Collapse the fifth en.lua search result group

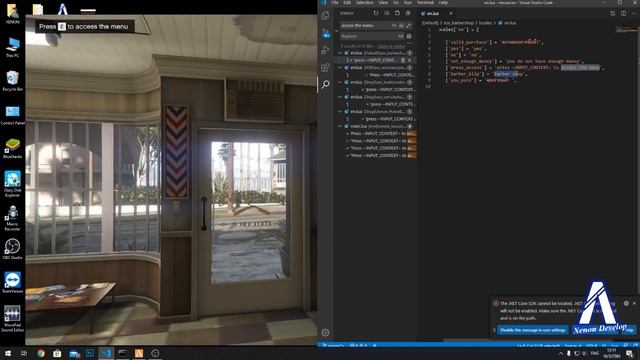[x=340, y=111]
